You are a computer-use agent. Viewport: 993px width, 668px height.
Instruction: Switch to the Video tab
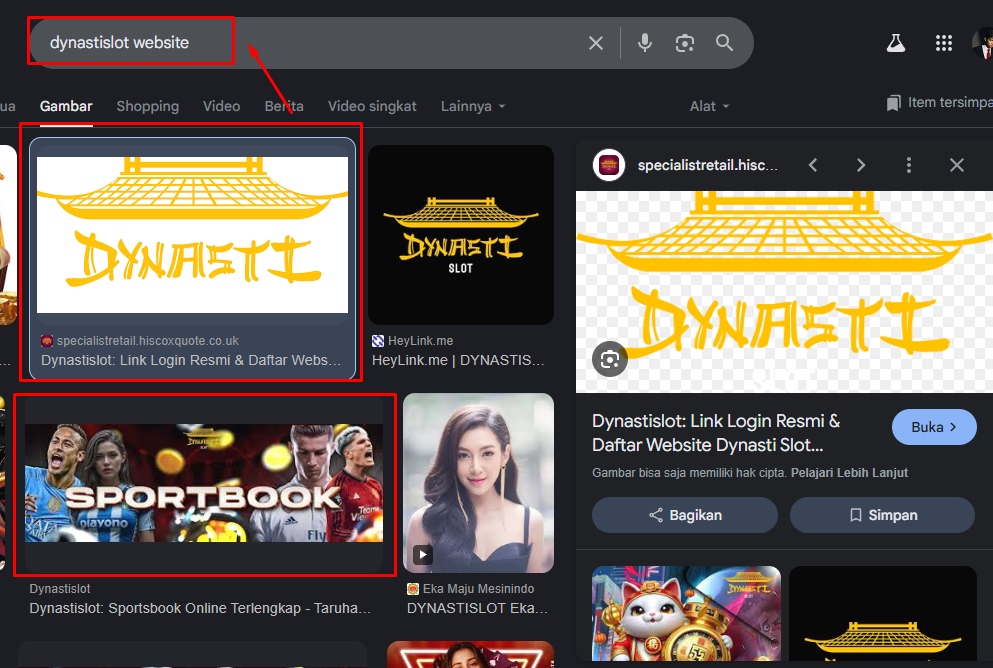pyautogui.click(x=222, y=106)
